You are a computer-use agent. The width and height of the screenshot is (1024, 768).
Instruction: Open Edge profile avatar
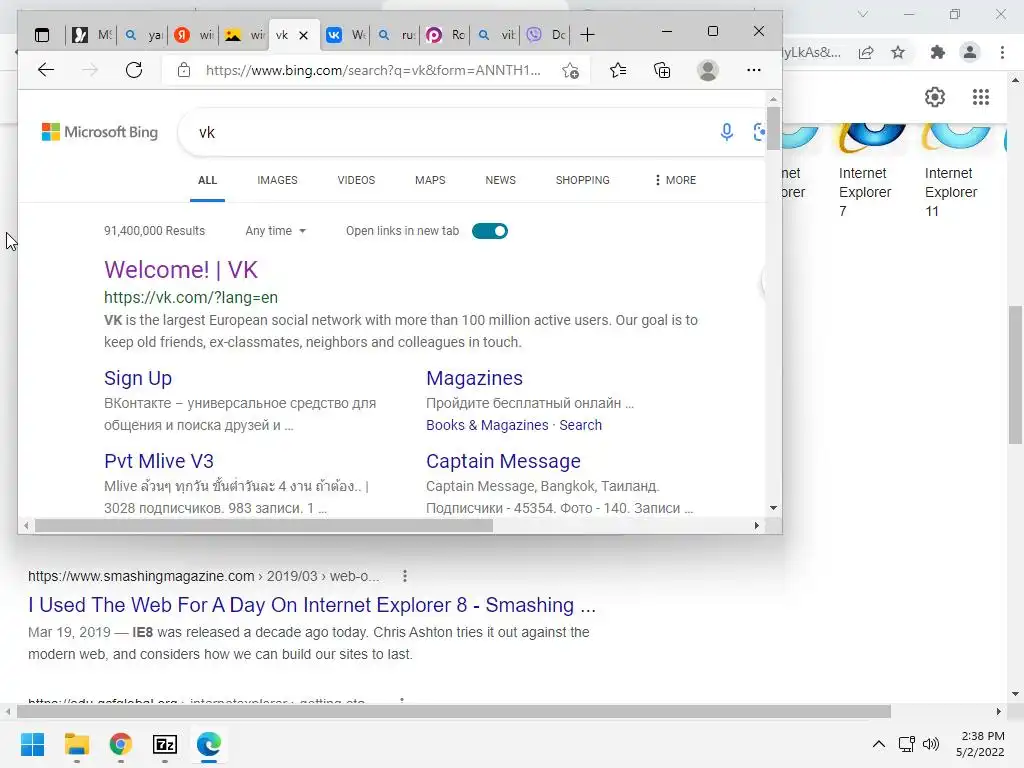point(708,70)
